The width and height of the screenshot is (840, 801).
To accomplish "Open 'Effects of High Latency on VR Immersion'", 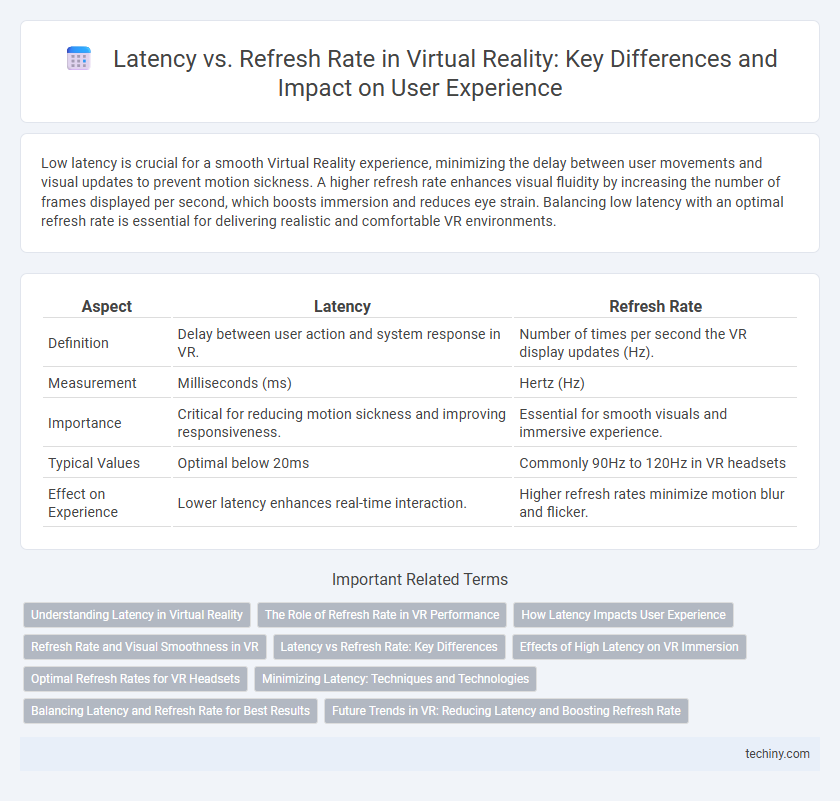I will click(629, 647).
